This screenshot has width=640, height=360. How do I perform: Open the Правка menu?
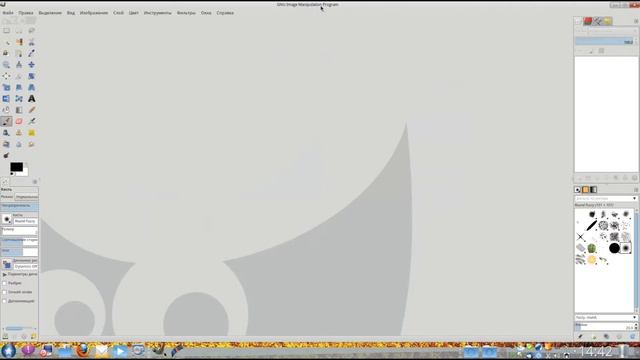pyautogui.click(x=26, y=13)
